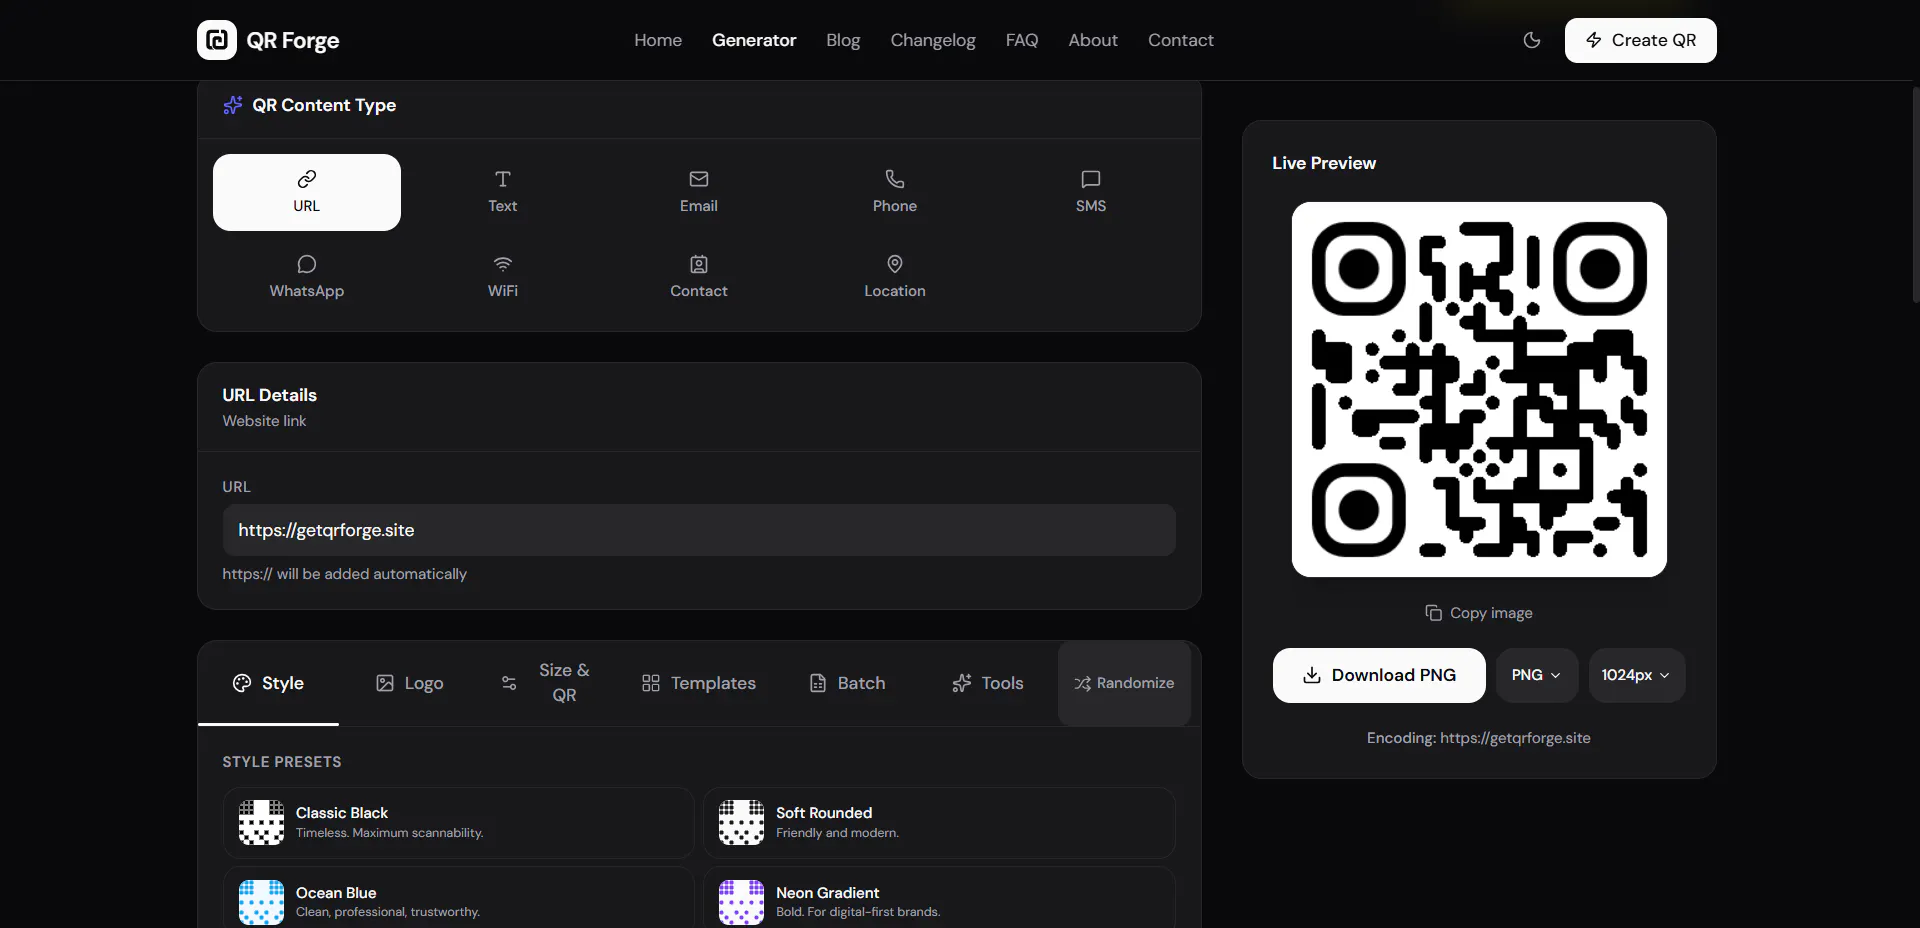1920x928 pixels.
Task: Select the URL content type
Action: click(x=307, y=192)
